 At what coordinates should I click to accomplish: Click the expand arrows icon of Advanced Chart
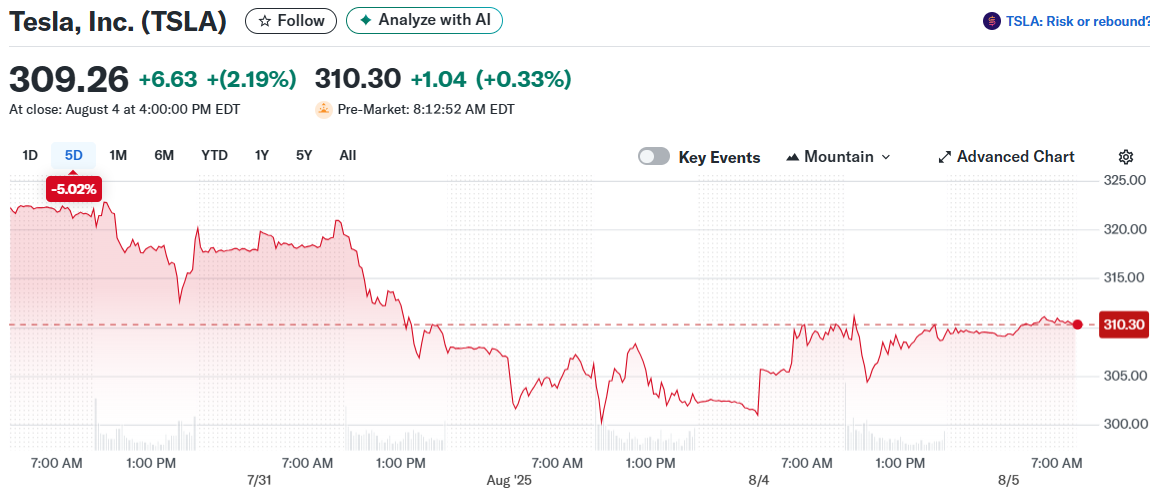click(x=945, y=157)
